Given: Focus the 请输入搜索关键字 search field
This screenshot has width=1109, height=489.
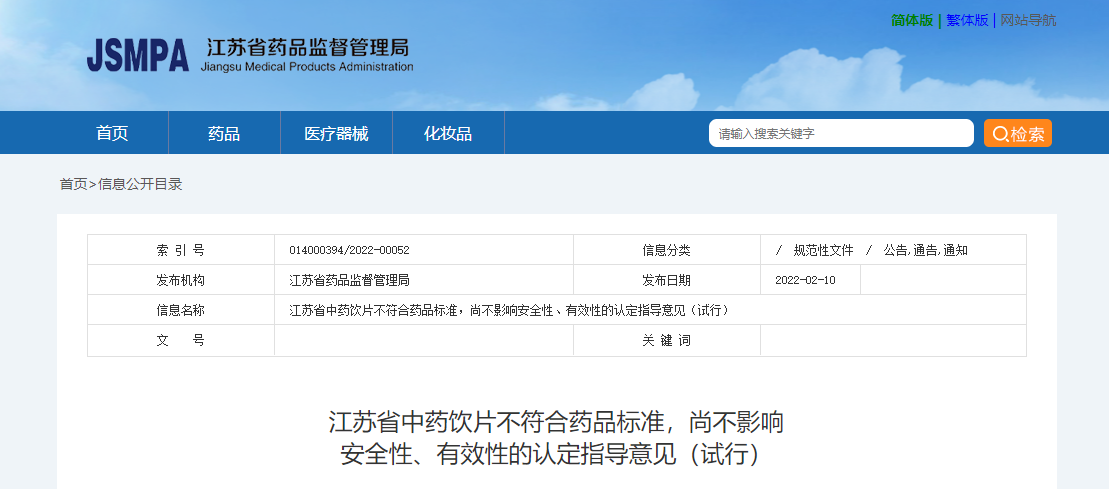Looking at the screenshot, I should pos(840,133).
